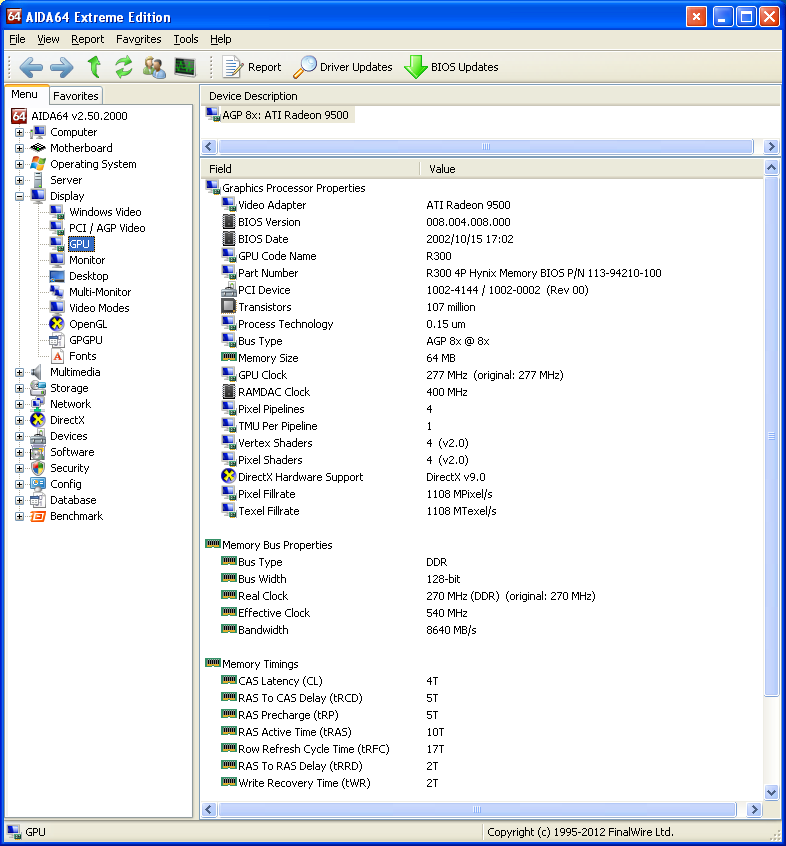This screenshot has height=846, width=786.
Task: Expand the Storage tree node
Action: click(19, 388)
